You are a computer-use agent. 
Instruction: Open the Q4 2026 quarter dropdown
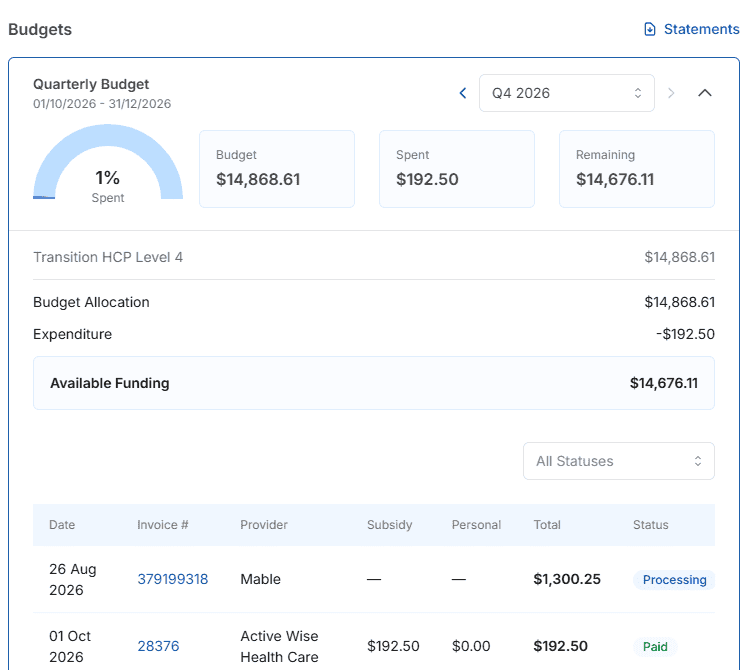(567, 93)
